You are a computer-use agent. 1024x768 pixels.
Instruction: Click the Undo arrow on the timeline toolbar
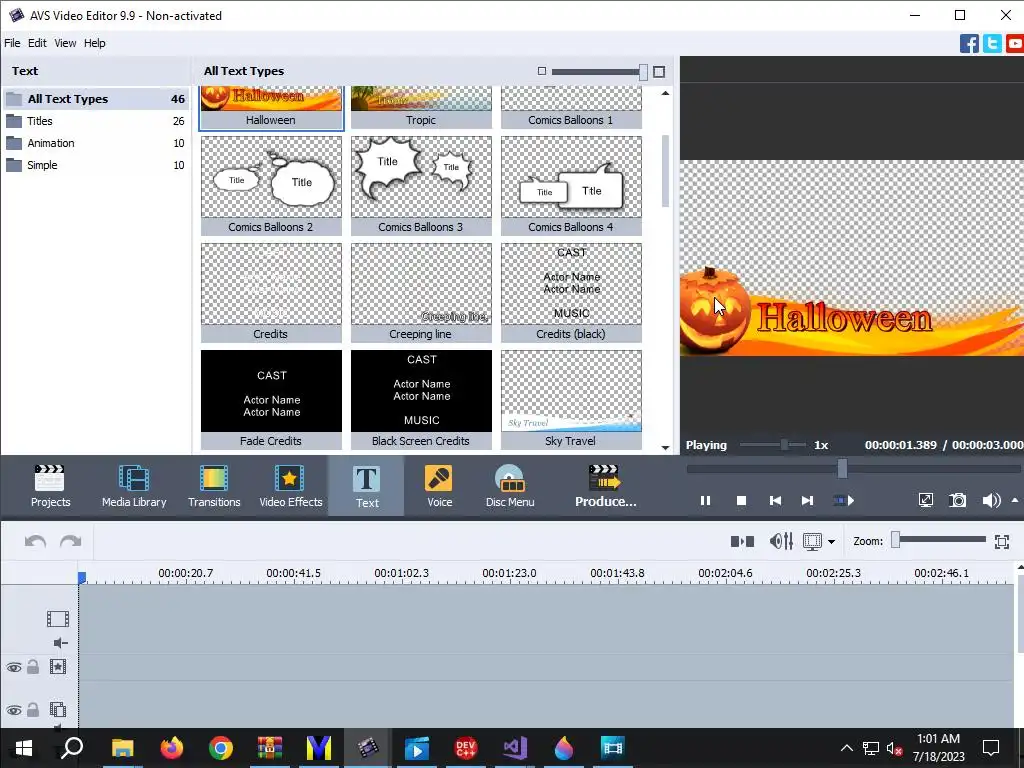[35, 541]
